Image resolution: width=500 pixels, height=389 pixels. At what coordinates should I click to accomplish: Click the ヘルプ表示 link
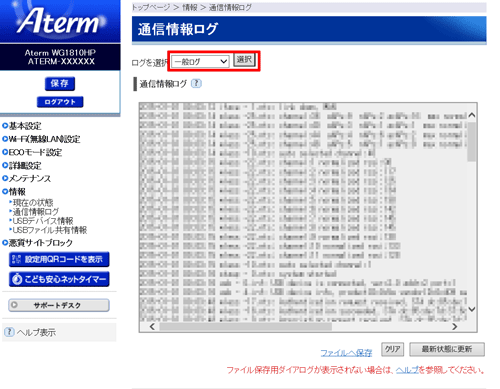pyautogui.click(x=36, y=332)
